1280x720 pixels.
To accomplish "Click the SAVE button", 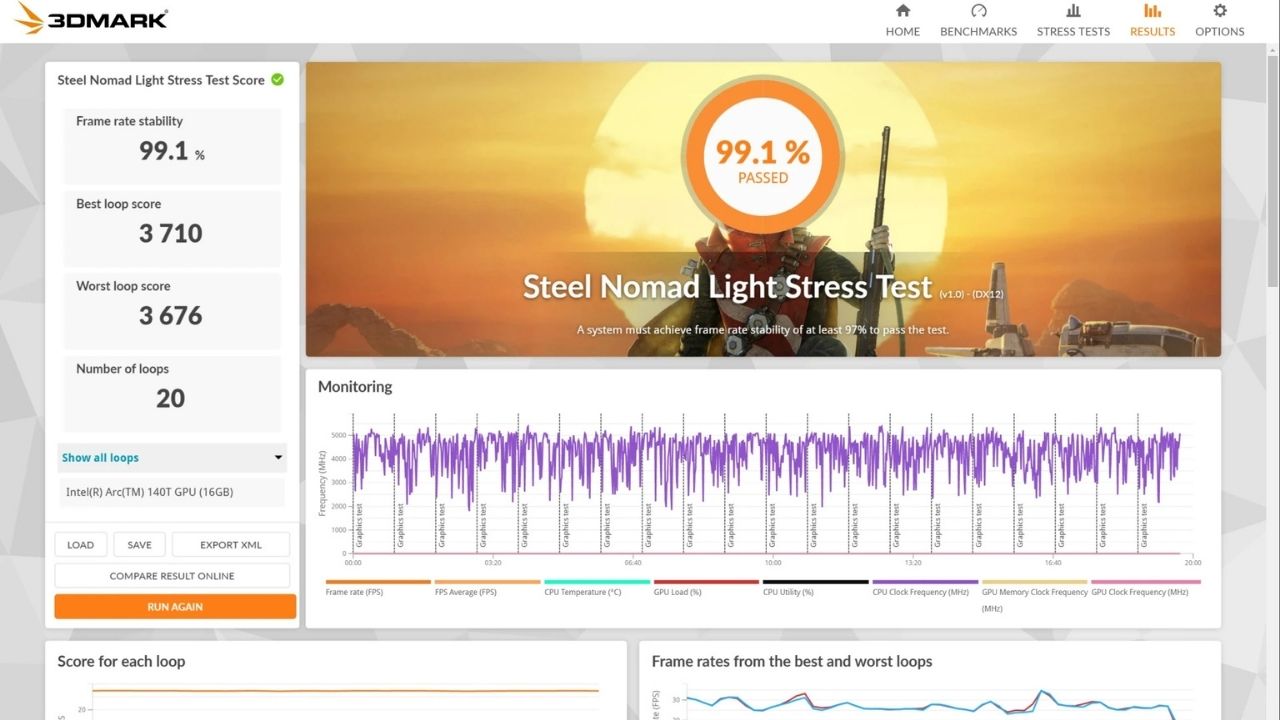I will pyautogui.click(x=139, y=545).
